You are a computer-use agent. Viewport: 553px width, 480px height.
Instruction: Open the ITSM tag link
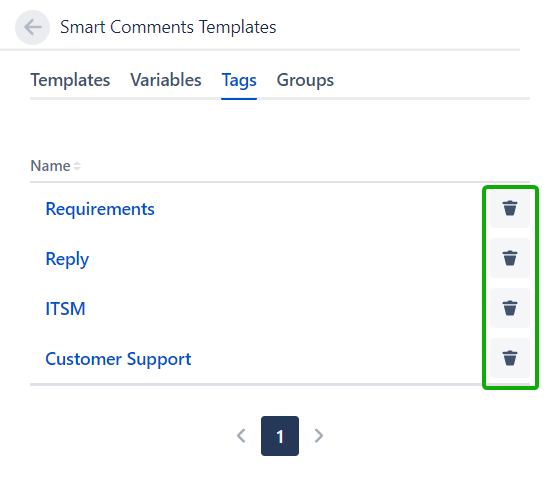(65, 309)
